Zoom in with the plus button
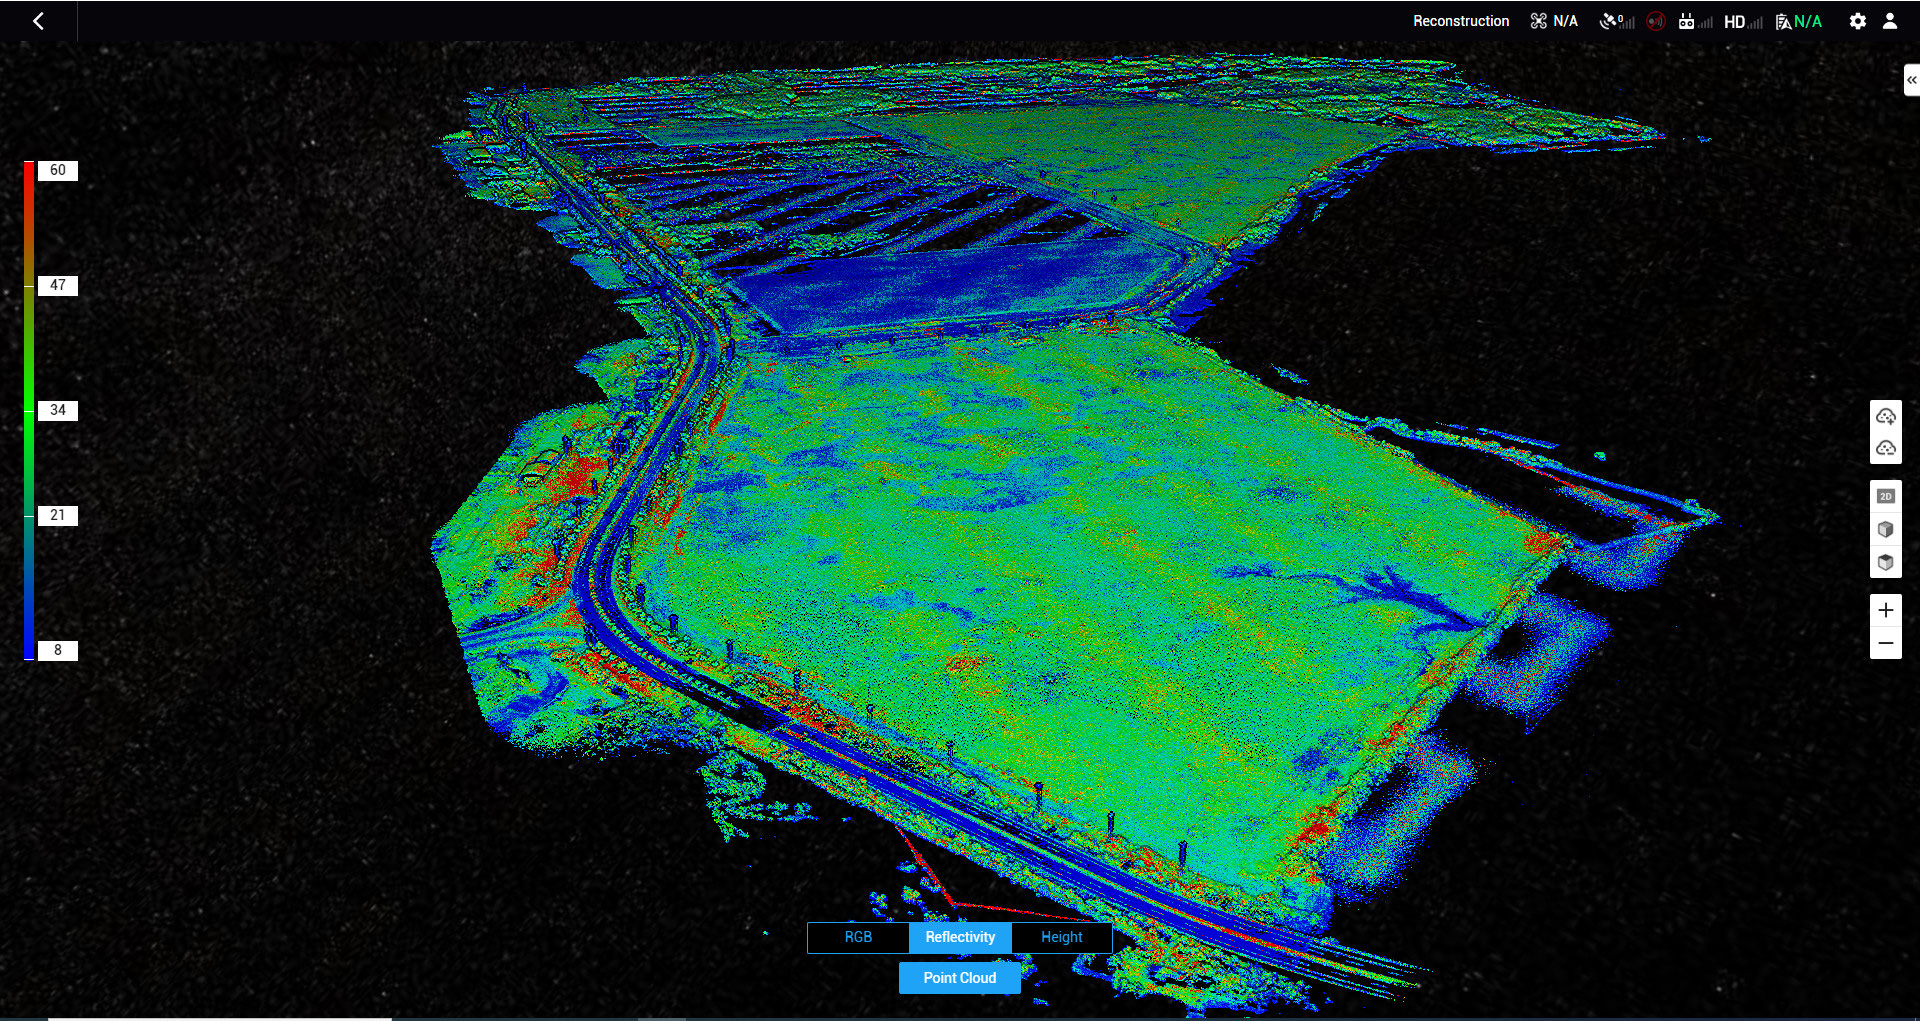The height and width of the screenshot is (1021, 1920). point(1886,610)
